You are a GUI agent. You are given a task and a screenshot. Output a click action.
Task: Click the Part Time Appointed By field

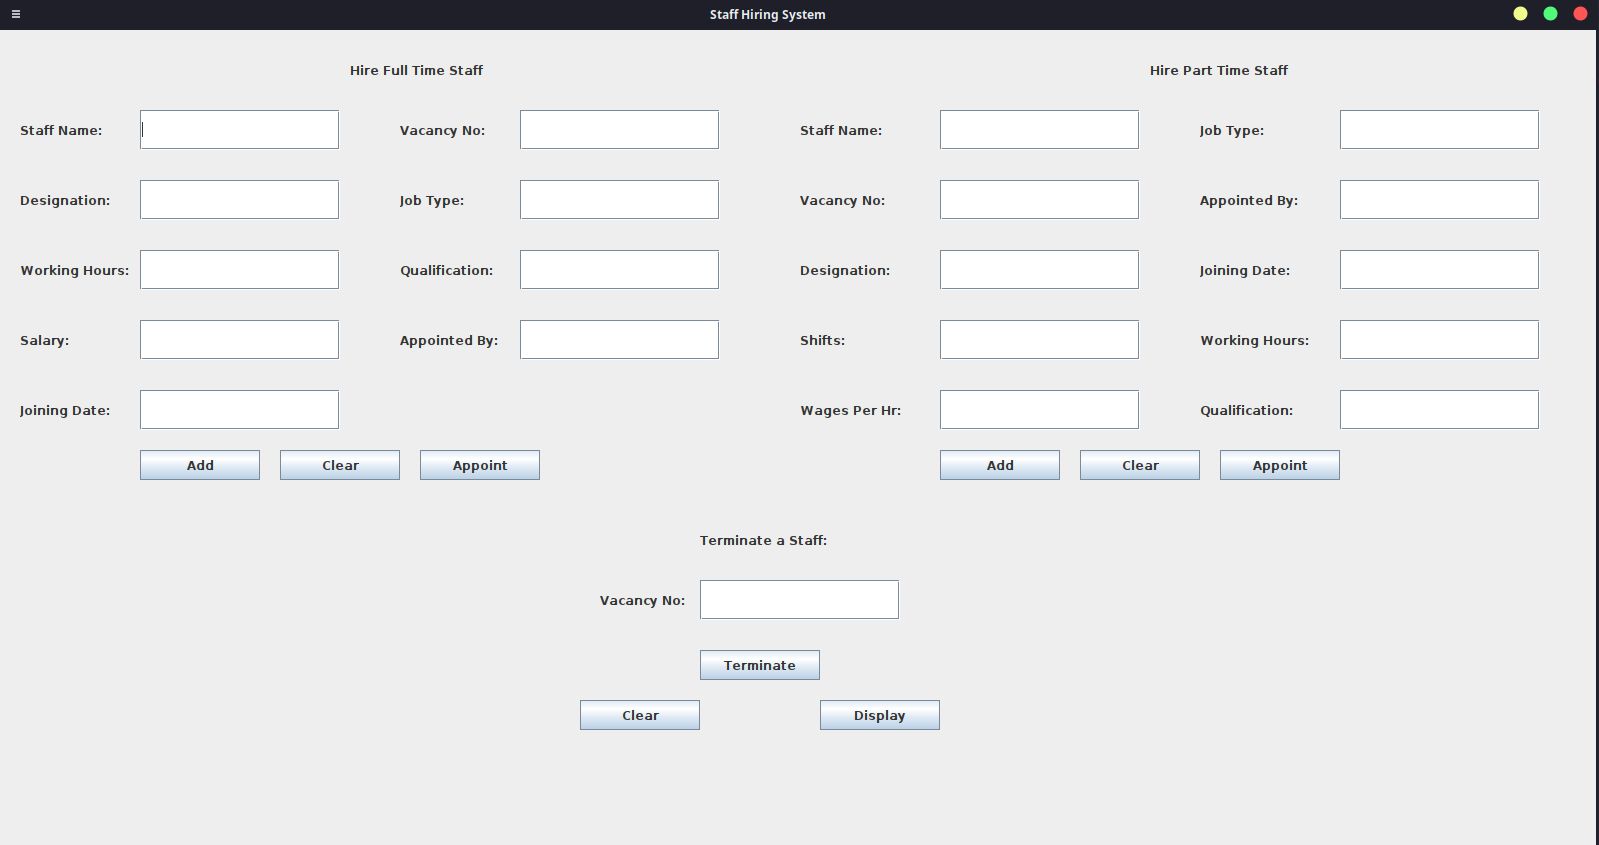pos(1439,200)
